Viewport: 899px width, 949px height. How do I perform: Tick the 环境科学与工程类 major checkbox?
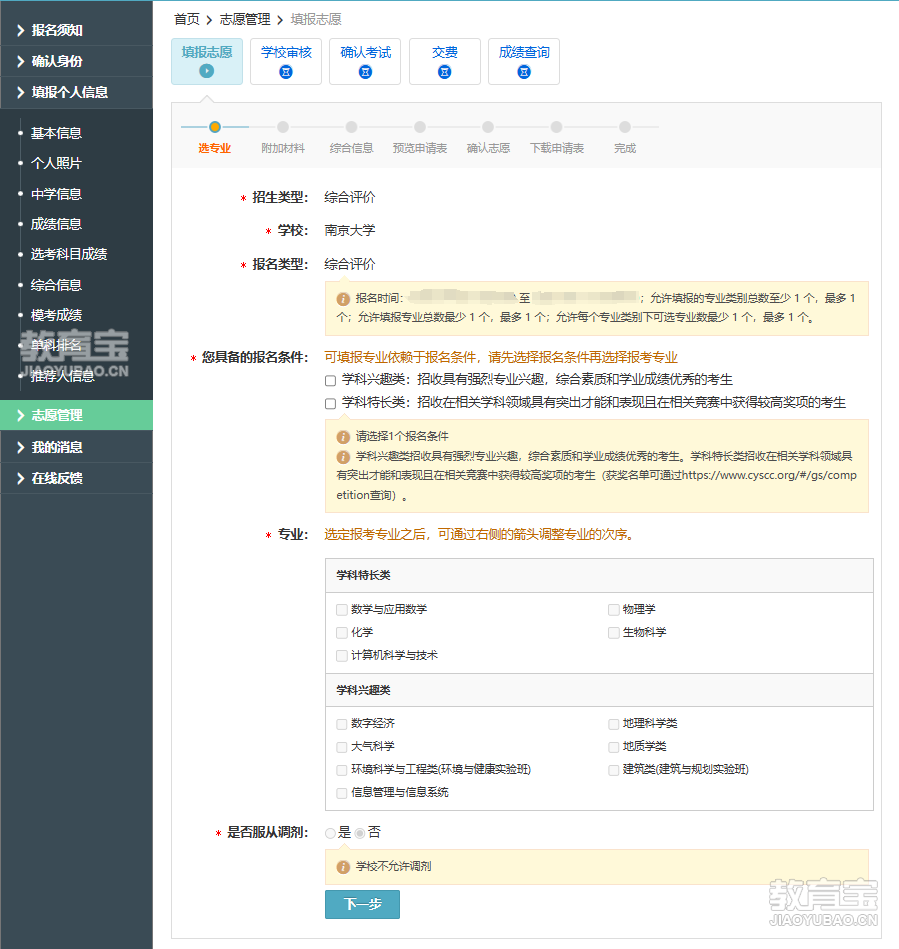click(342, 770)
